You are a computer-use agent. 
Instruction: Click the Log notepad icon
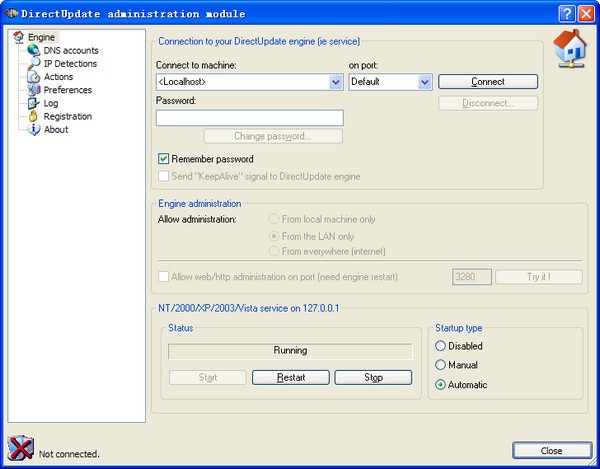tap(33, 103)
